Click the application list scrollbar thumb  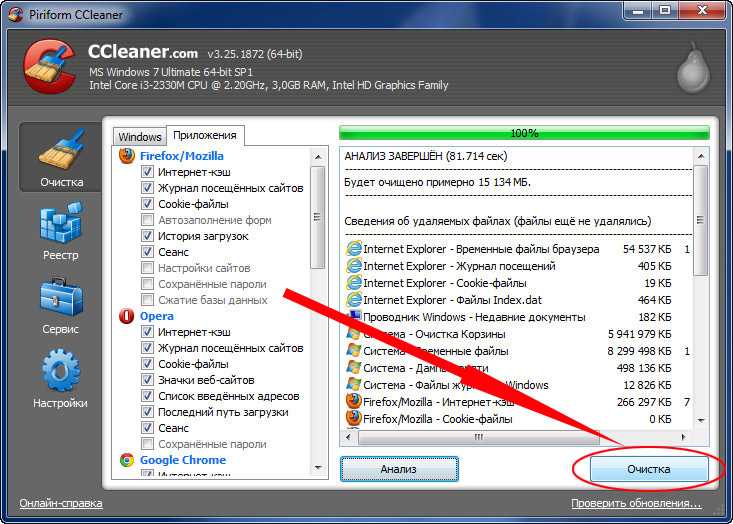point(318,217)
